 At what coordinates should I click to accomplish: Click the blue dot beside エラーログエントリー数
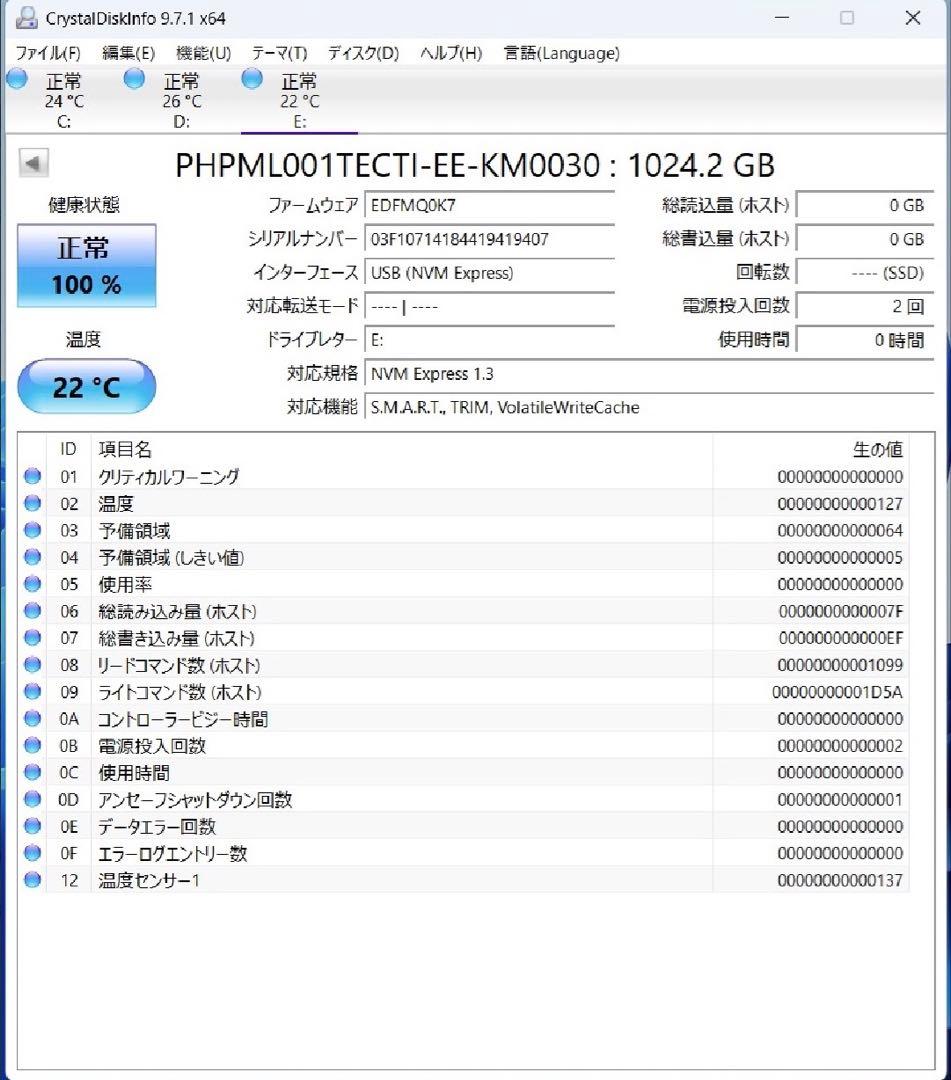point(33,853)
